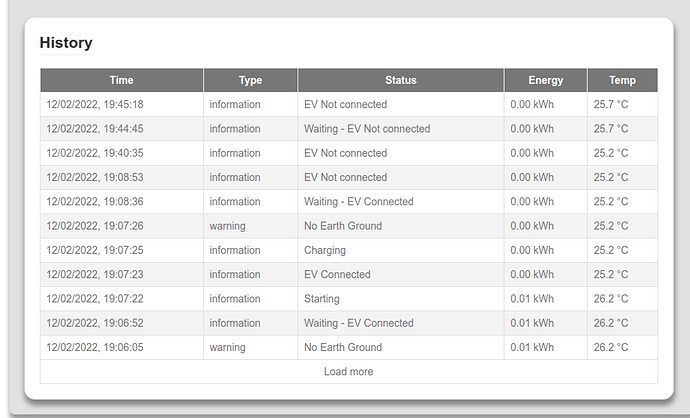Select the 19:40:35 timestamp cell
Screen dimensions: 690x418
[x=95, y=153]
